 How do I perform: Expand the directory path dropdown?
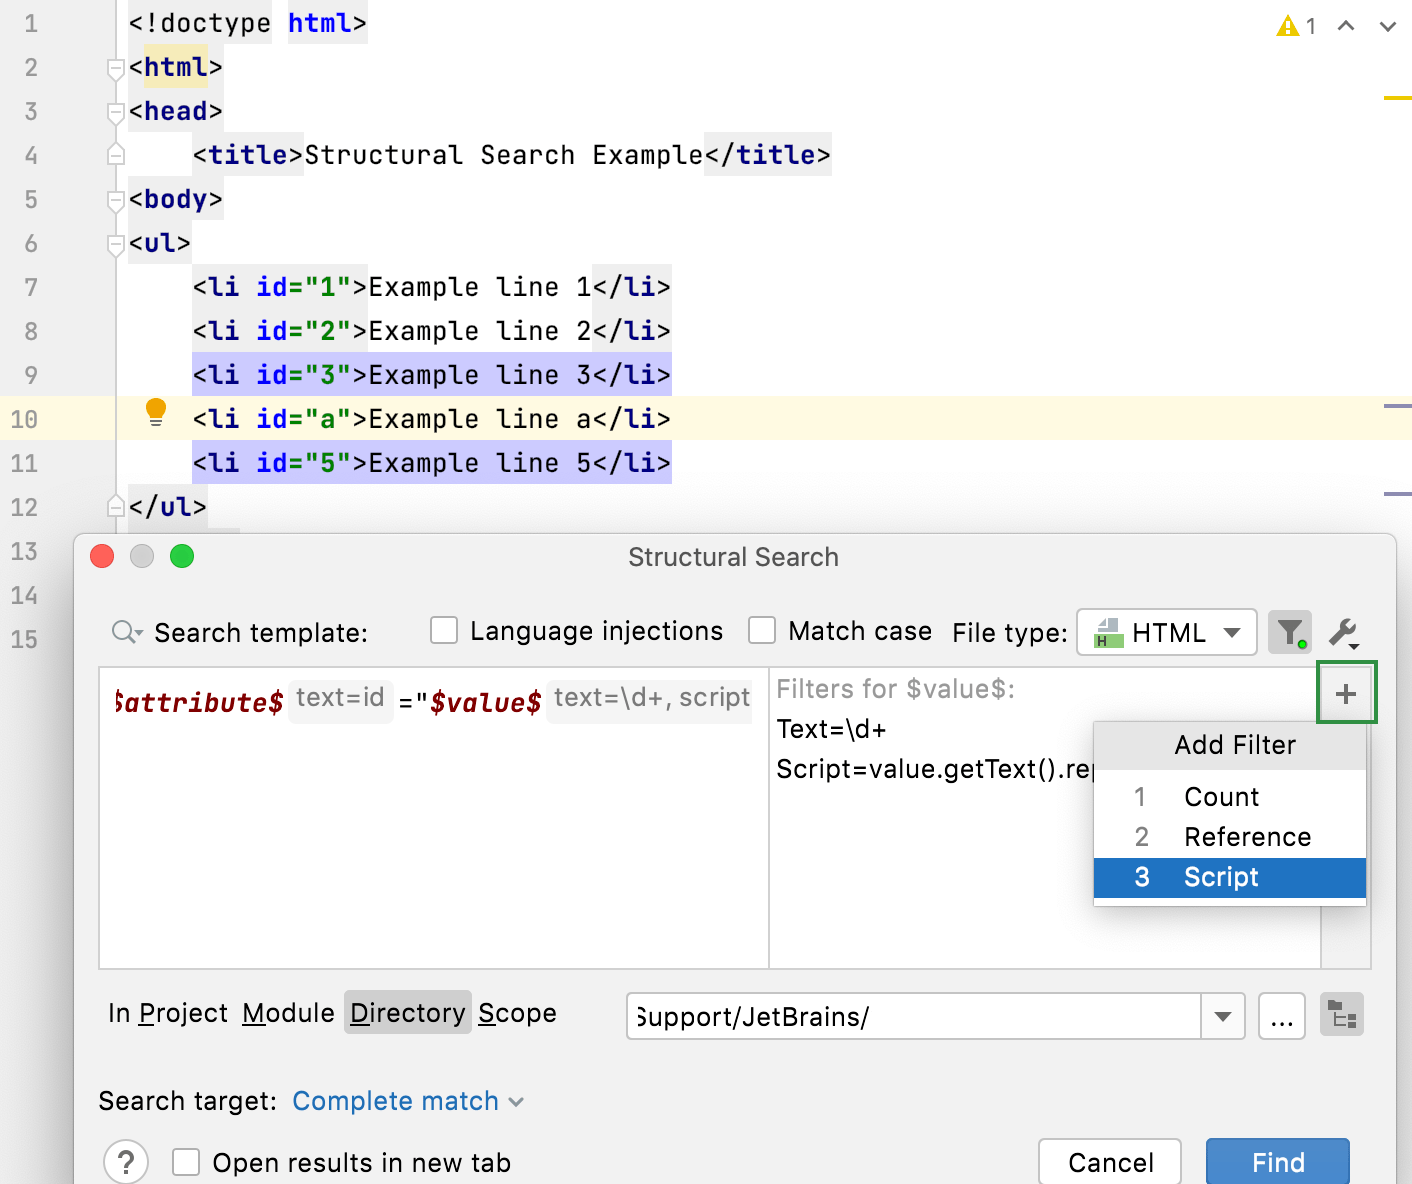[x=1222, y=1016]
